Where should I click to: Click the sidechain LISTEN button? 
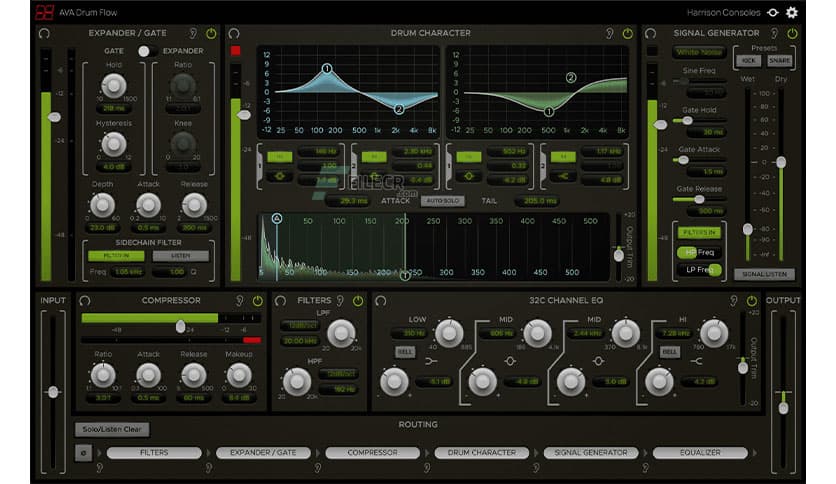tap(181, 256)
